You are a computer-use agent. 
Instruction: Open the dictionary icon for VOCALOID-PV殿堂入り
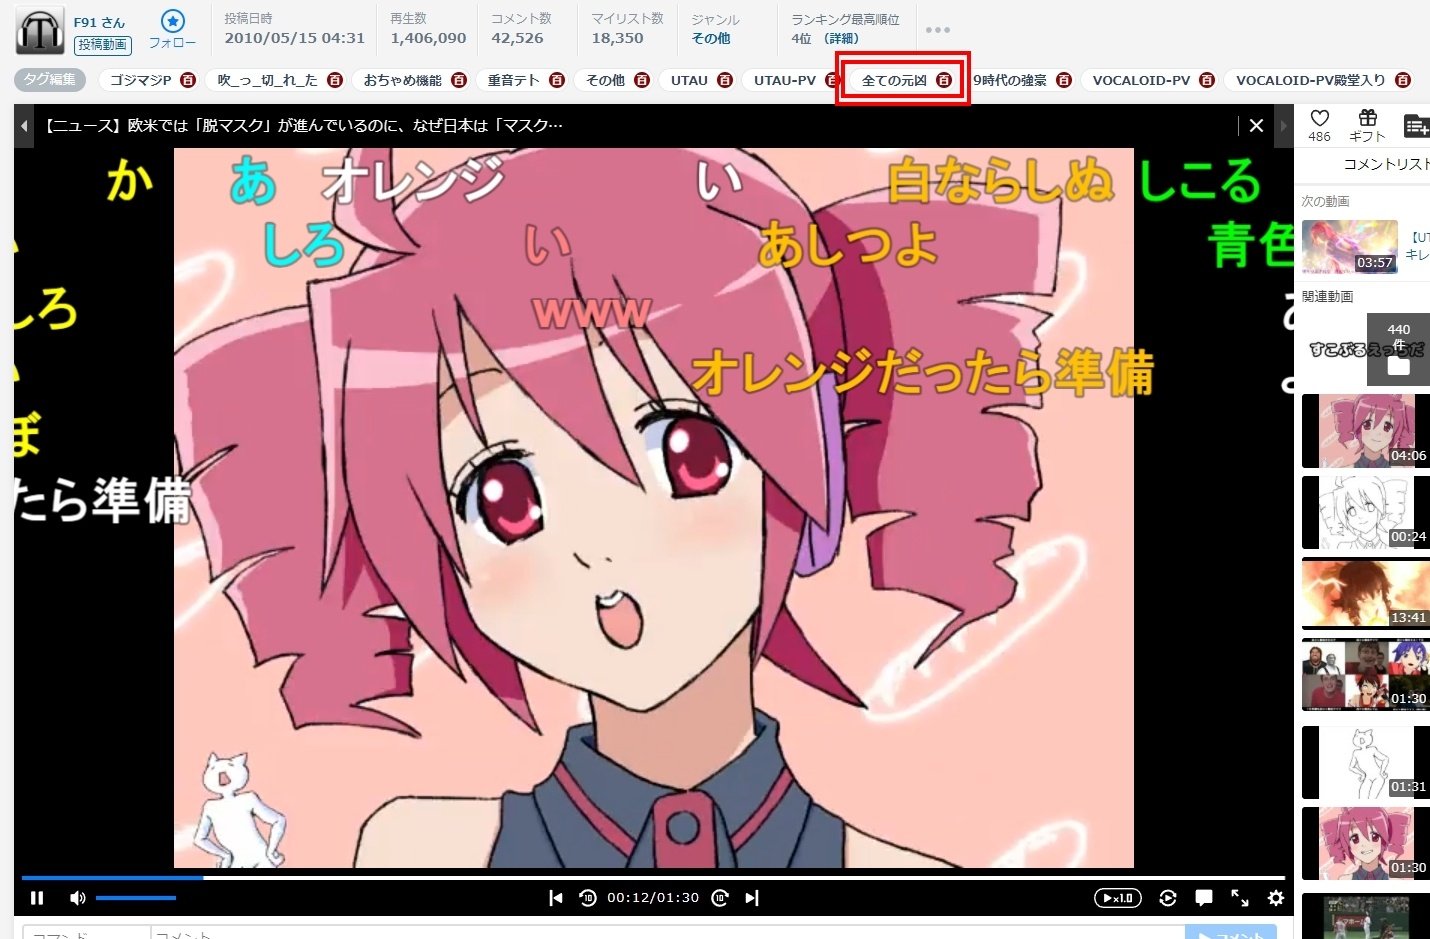1403,80
